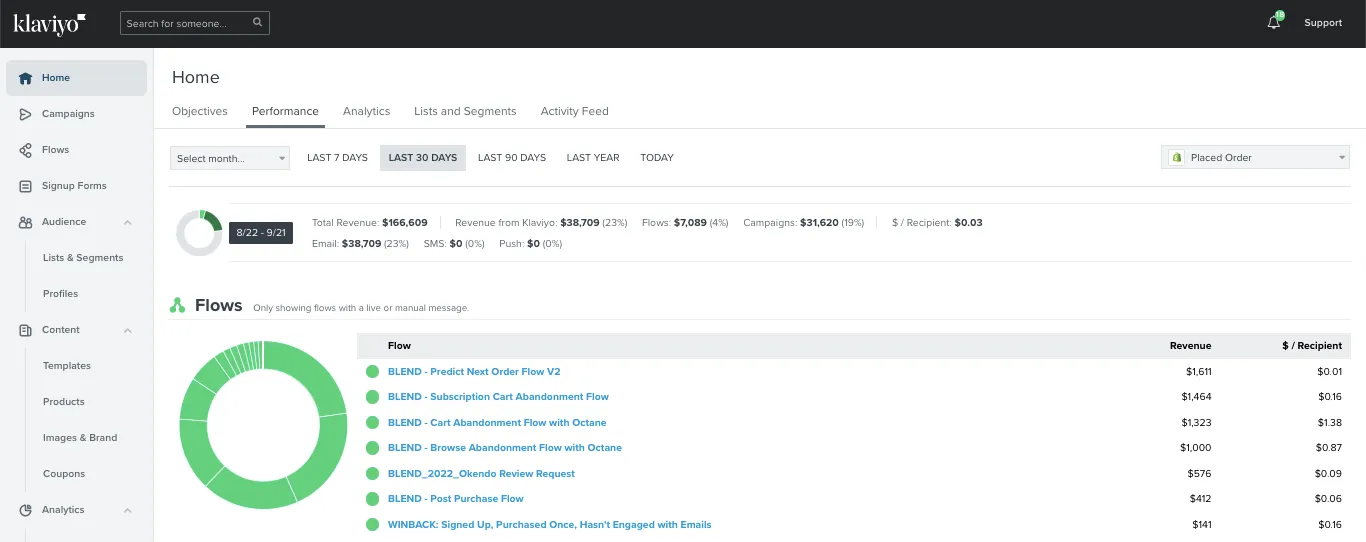Viewport: 1366px width, 542px height.
Task: Open BLEND - Post Purchase Flow
Action: (x=456, y=499)
